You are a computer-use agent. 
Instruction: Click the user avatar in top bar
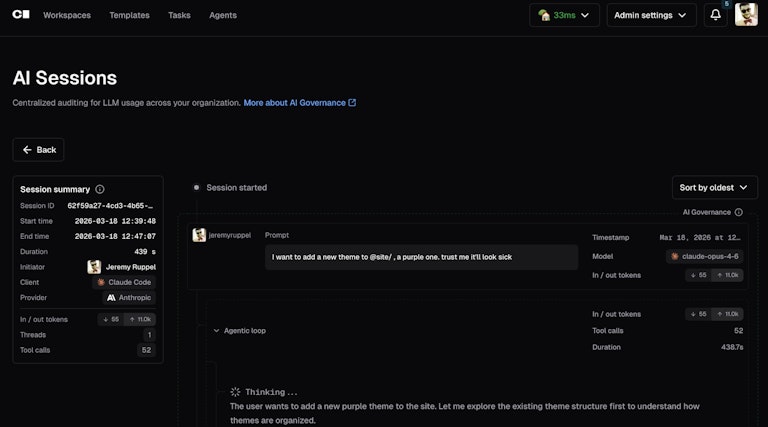pyautogui.click(x=746, y=14)
